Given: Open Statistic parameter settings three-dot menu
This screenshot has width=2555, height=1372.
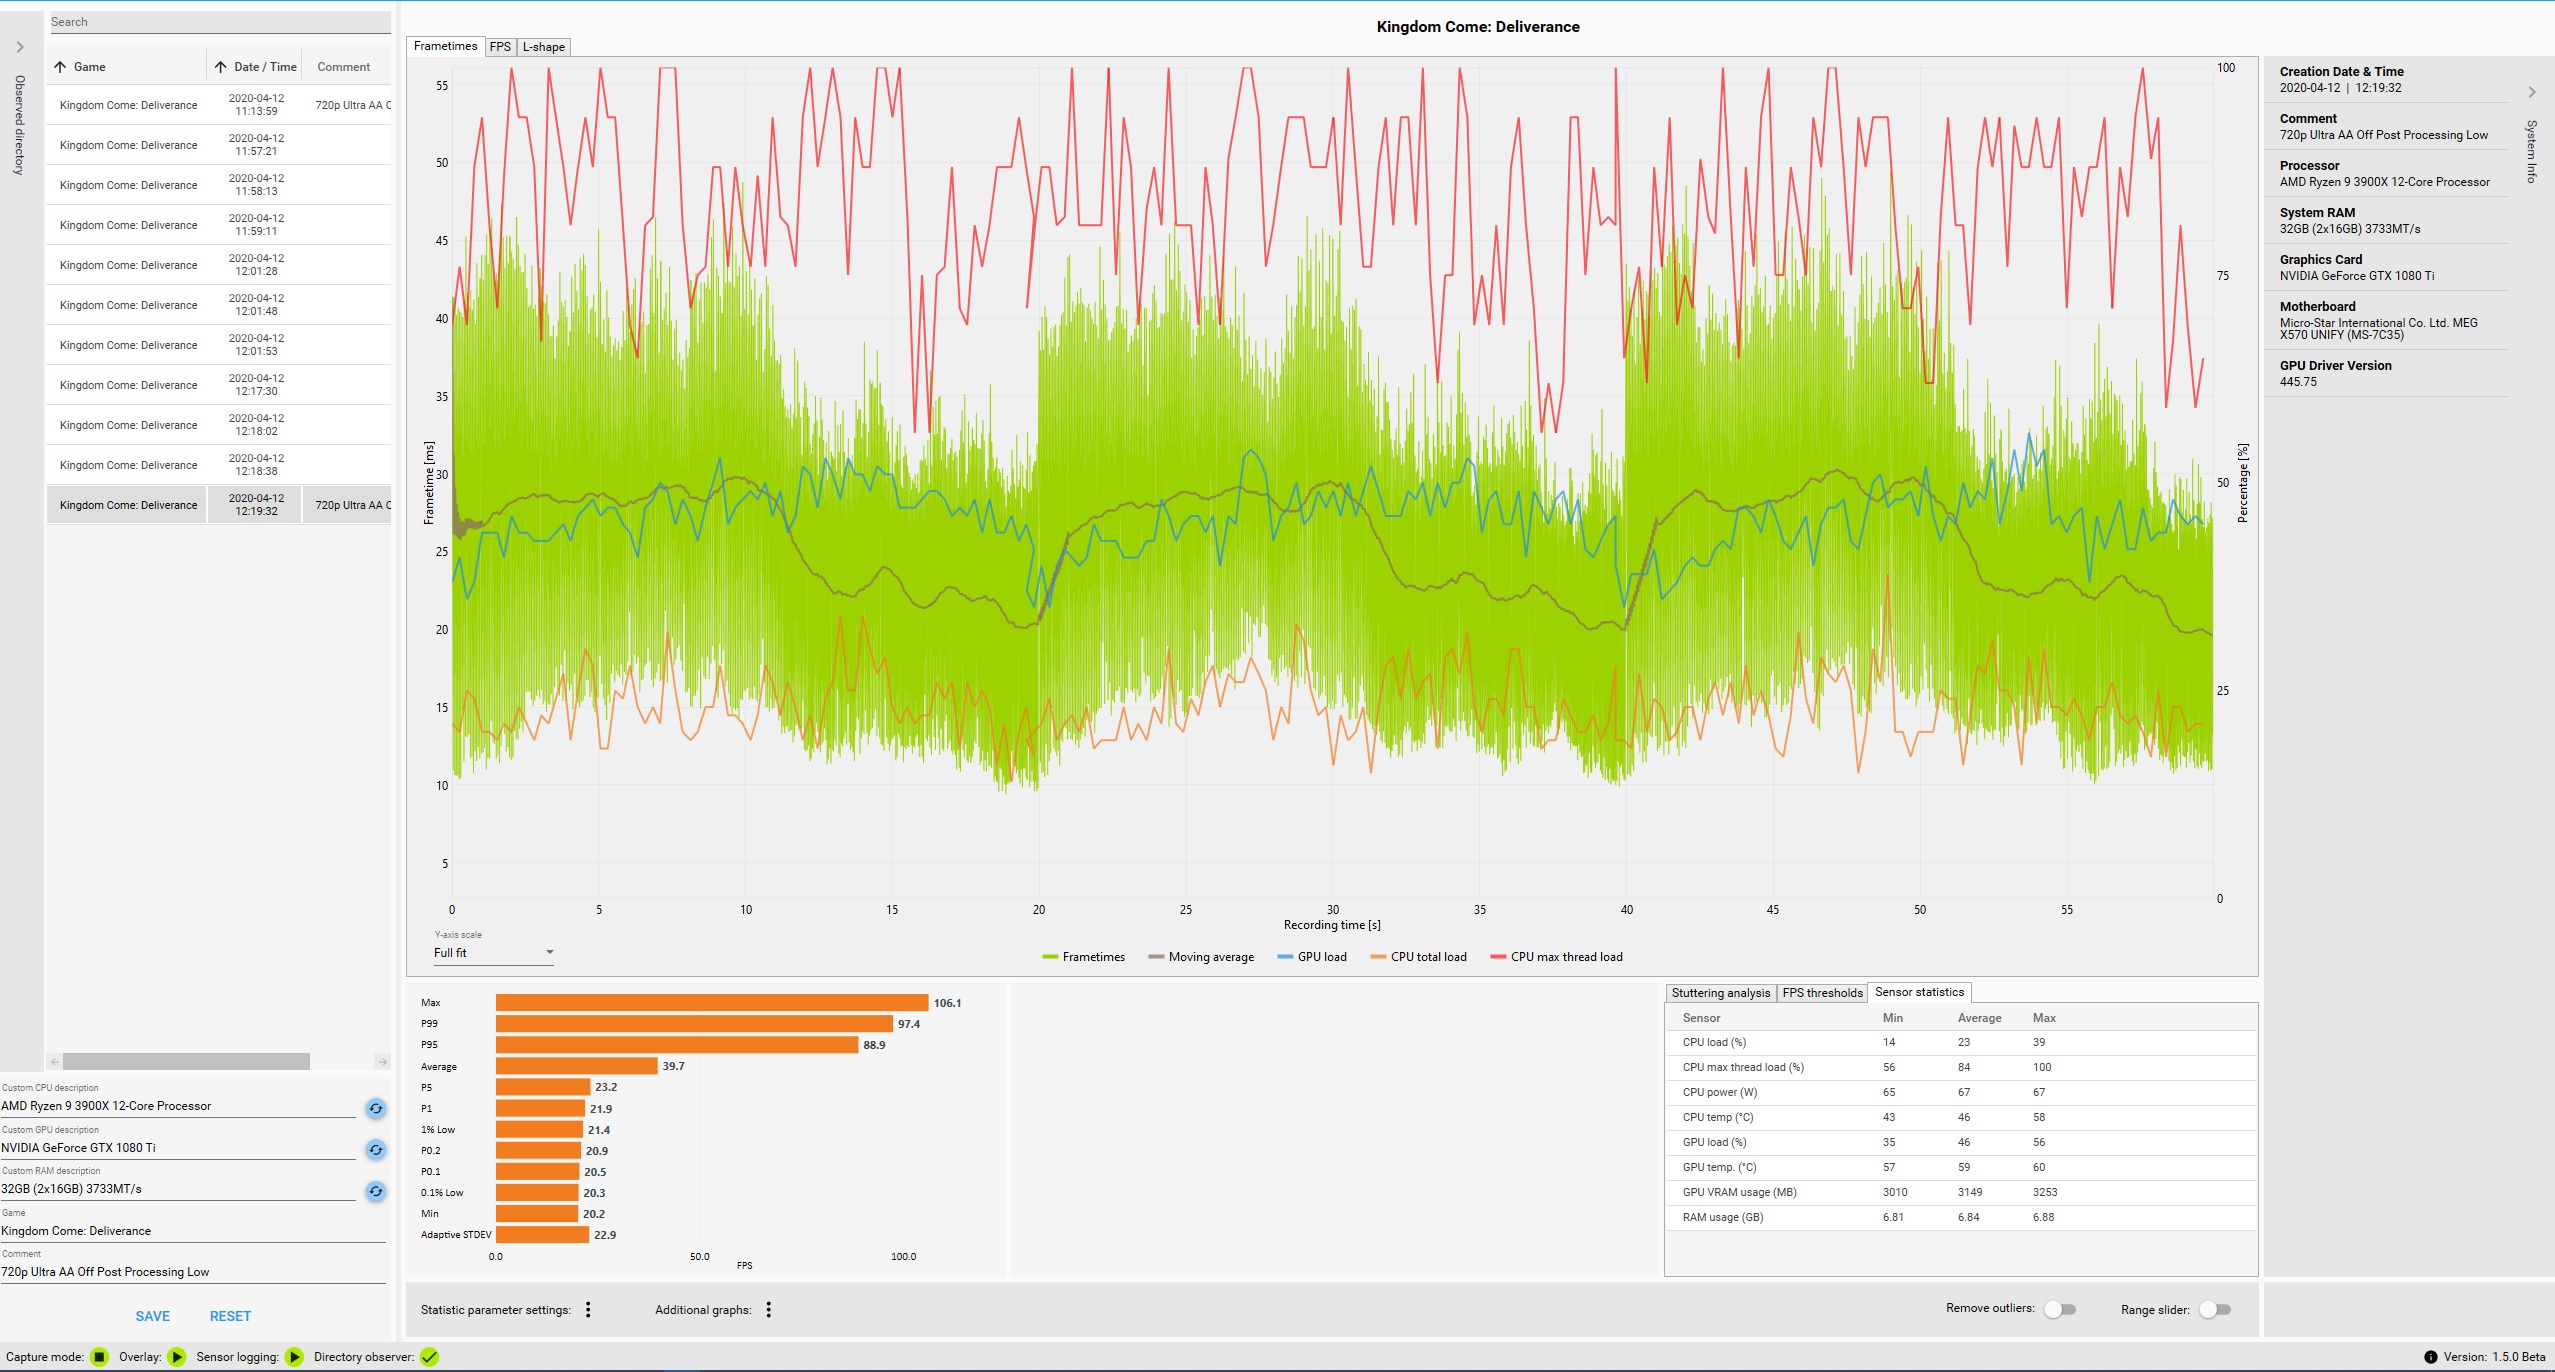Looking at the screenshot, I should pos(588,1310).
